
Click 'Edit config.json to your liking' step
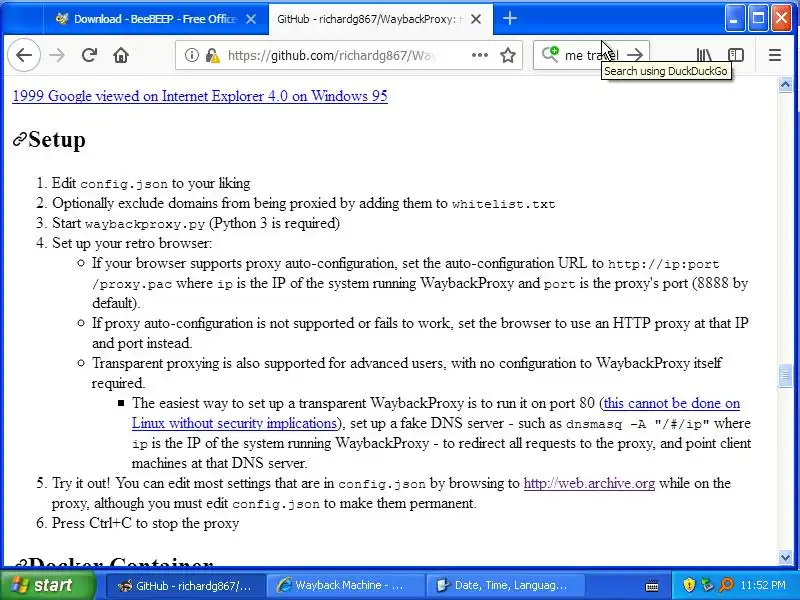(x=151, y=183)
